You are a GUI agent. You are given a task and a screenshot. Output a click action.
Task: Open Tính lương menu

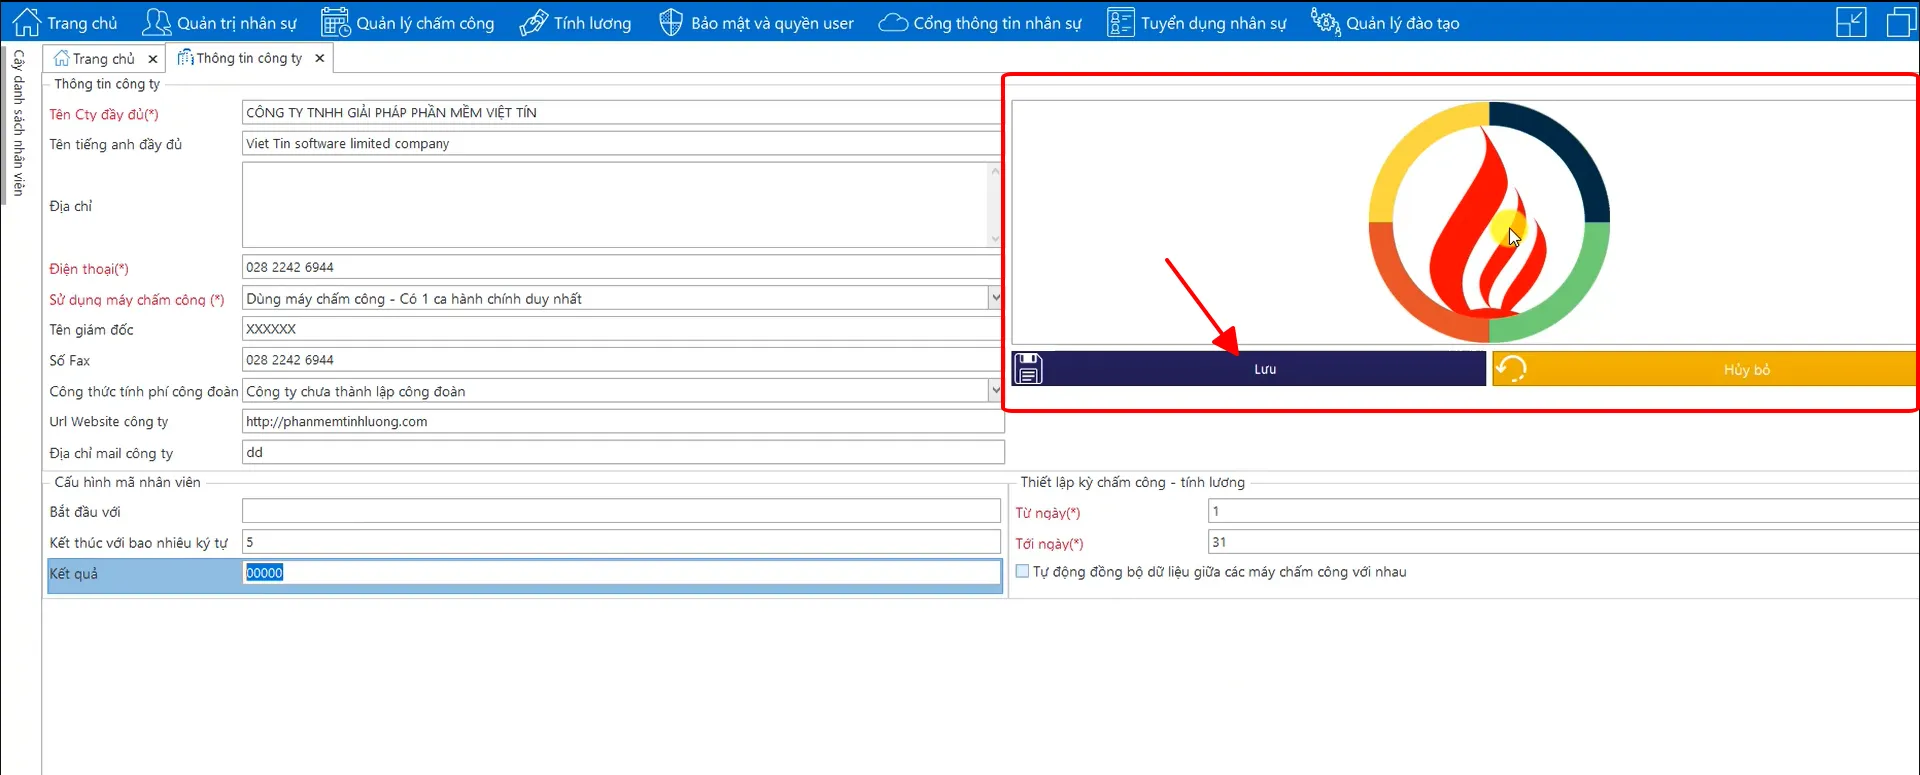pyautogui.click(x=576, y=22)
